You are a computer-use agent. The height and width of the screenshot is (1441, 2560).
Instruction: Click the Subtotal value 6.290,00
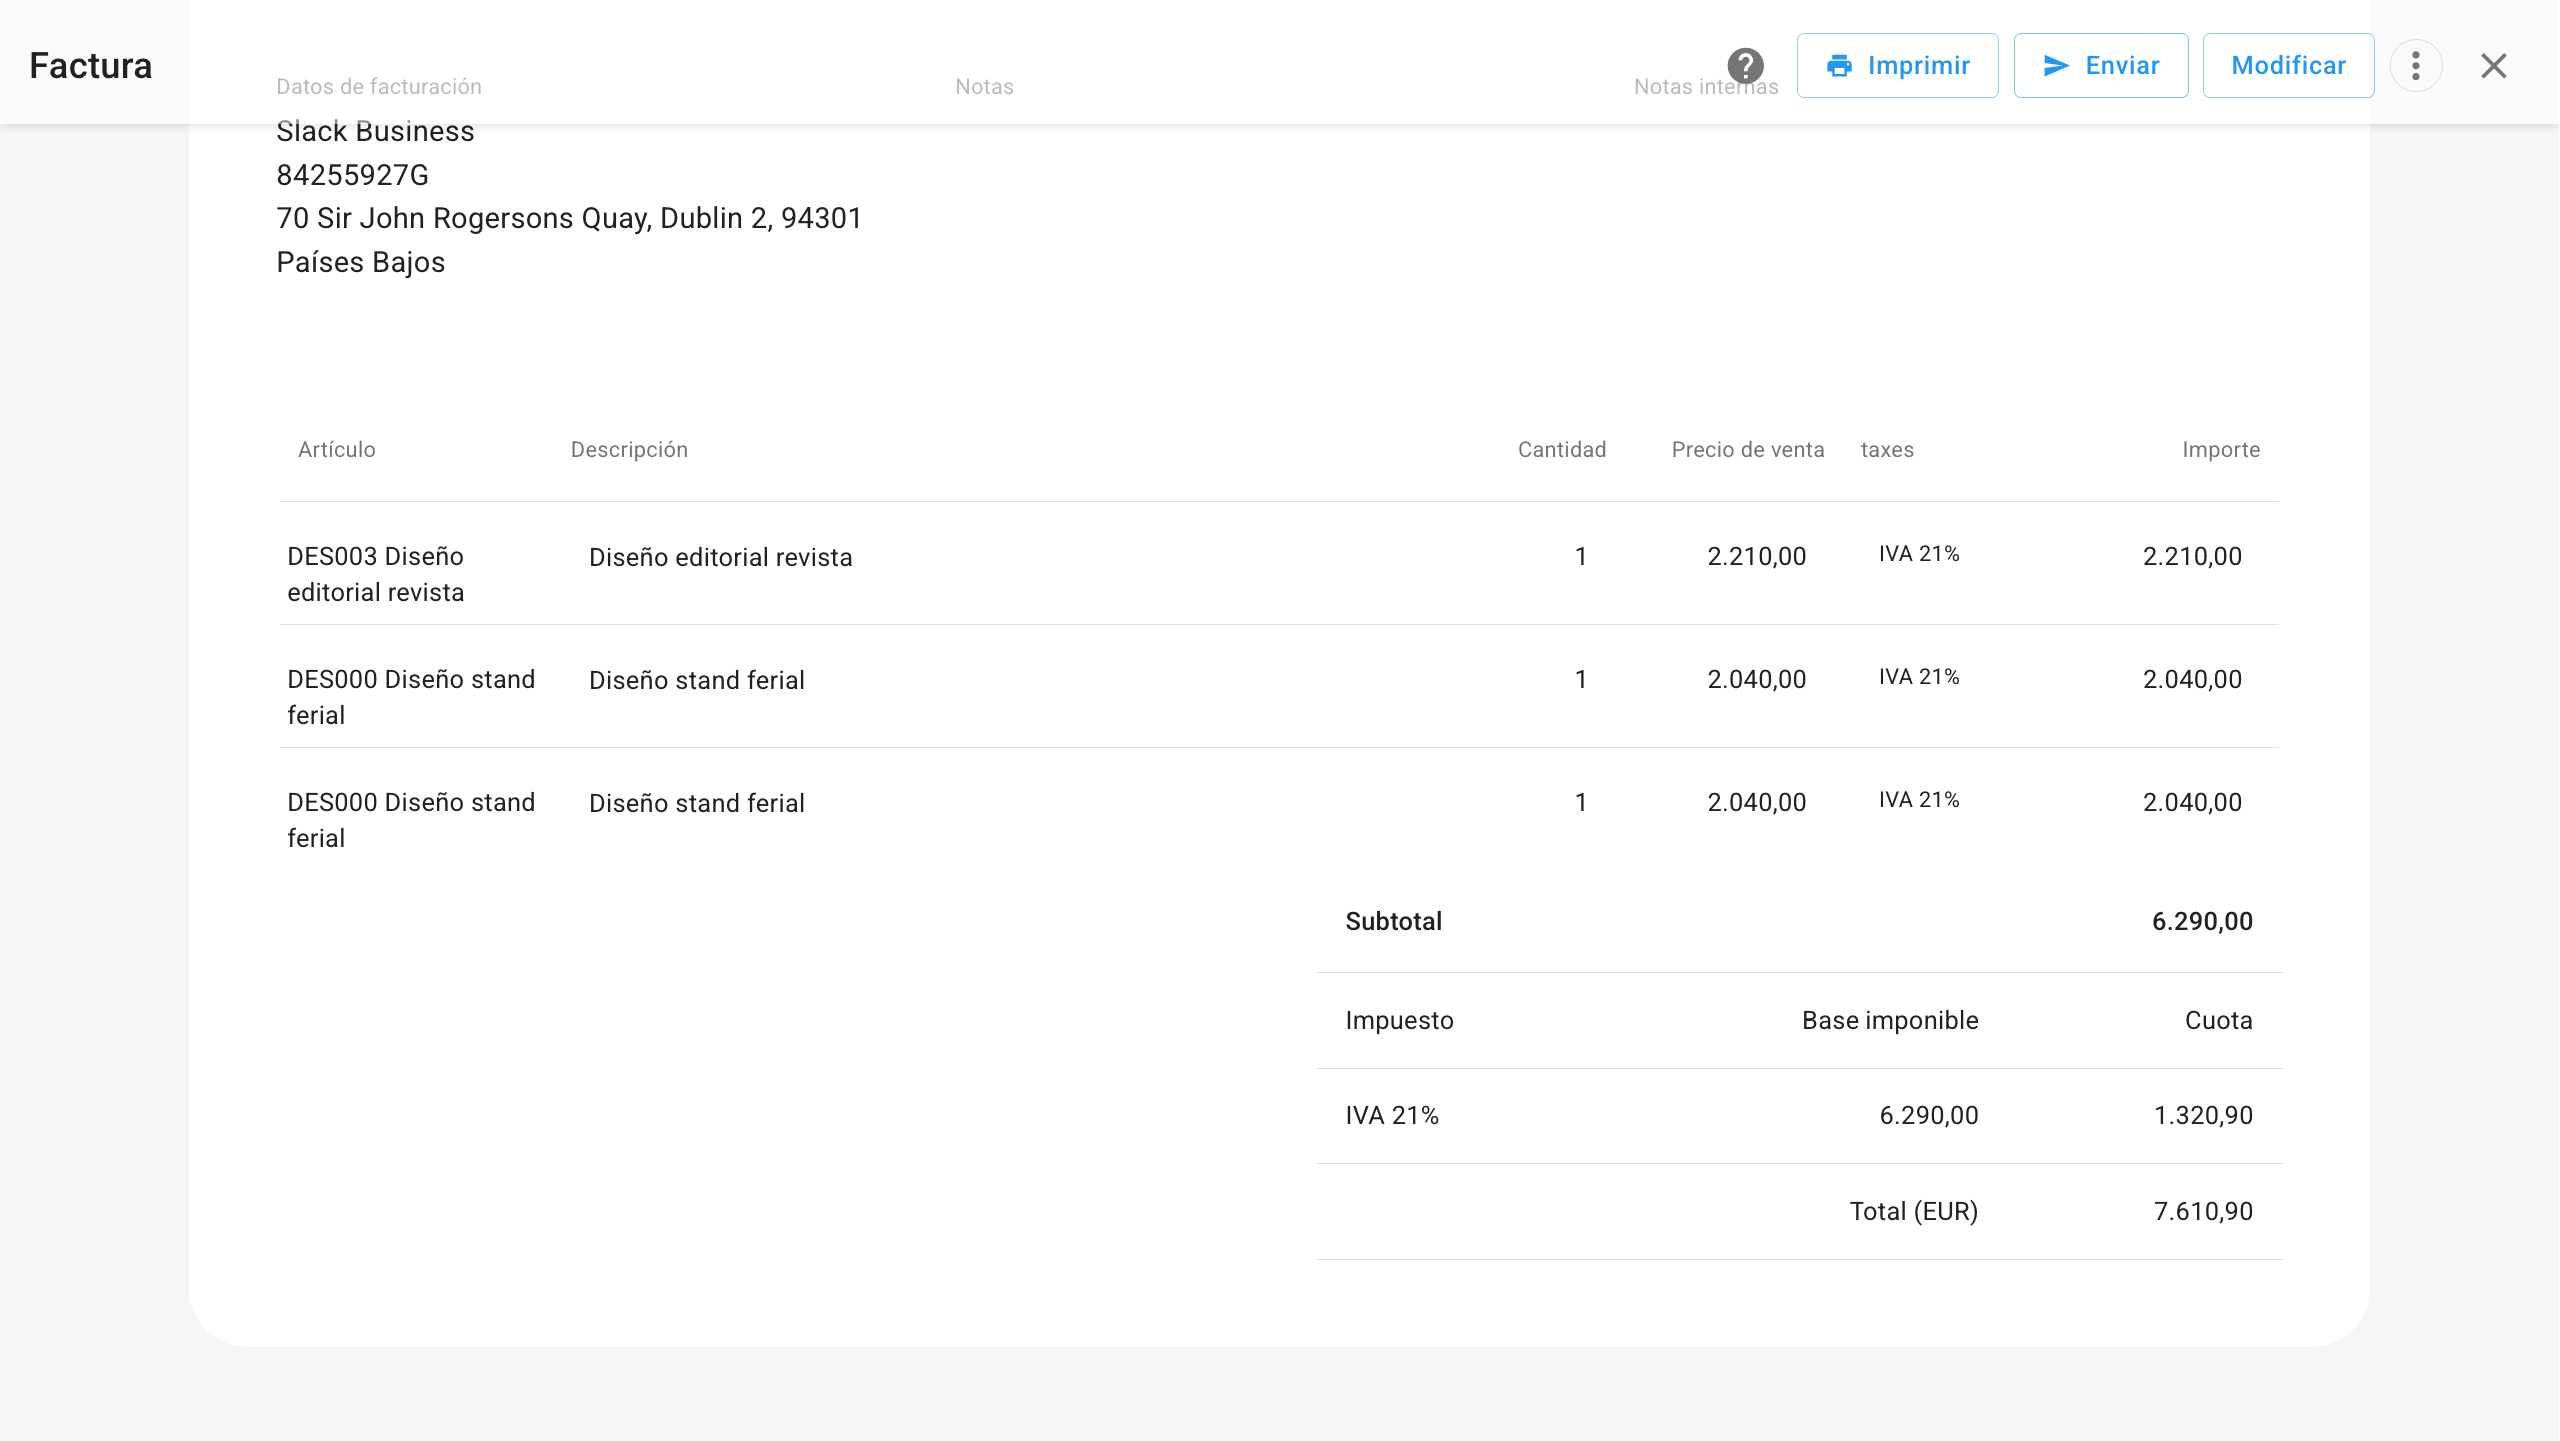(2202, 922)
